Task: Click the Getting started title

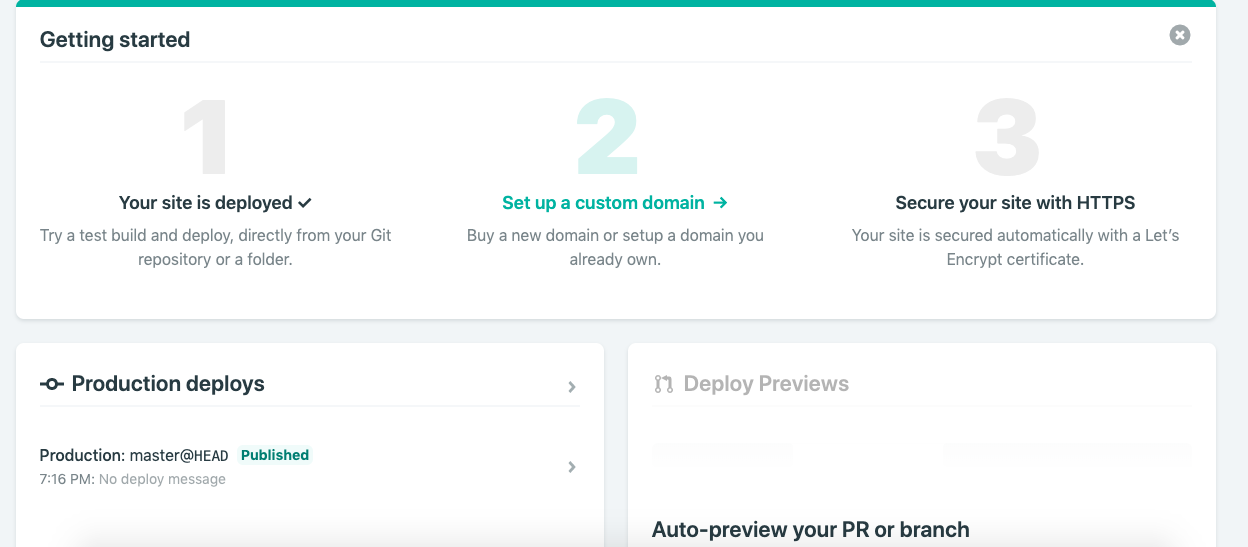Action: [115, 40]
